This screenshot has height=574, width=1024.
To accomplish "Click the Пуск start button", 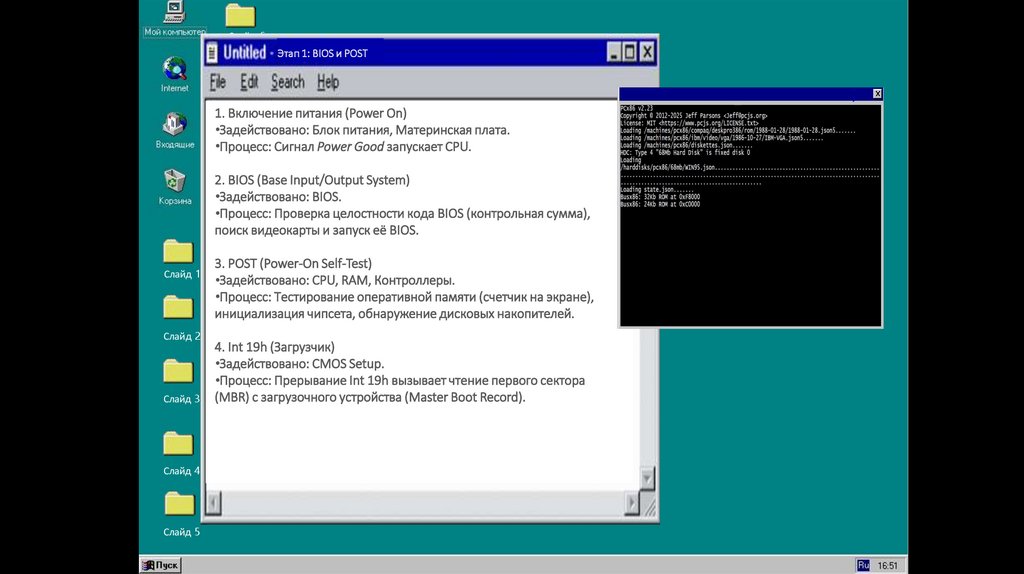I will pos(160,565).
